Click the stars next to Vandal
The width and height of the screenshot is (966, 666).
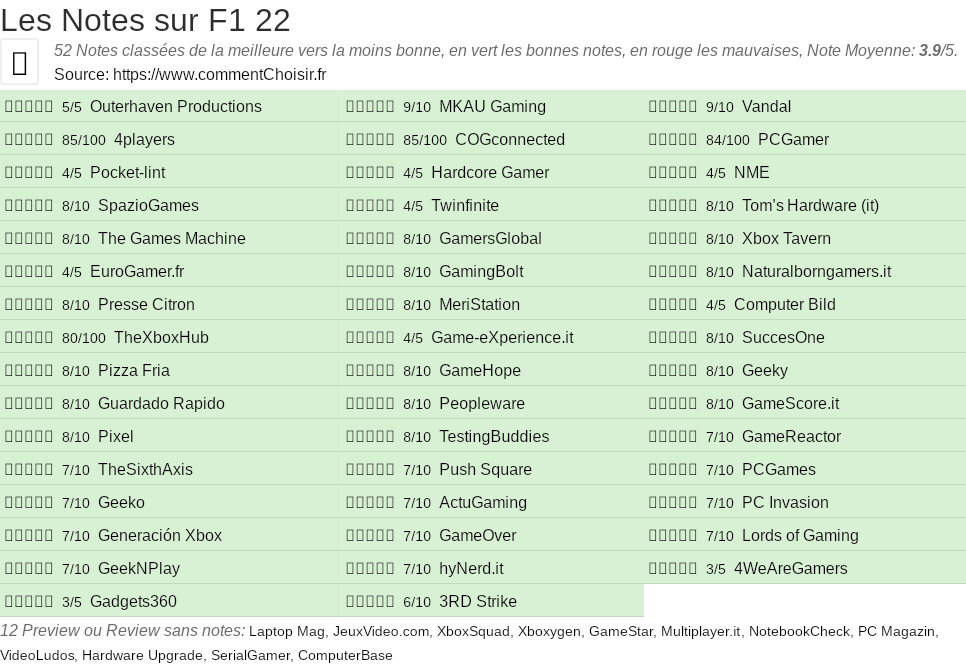point(673,107)
